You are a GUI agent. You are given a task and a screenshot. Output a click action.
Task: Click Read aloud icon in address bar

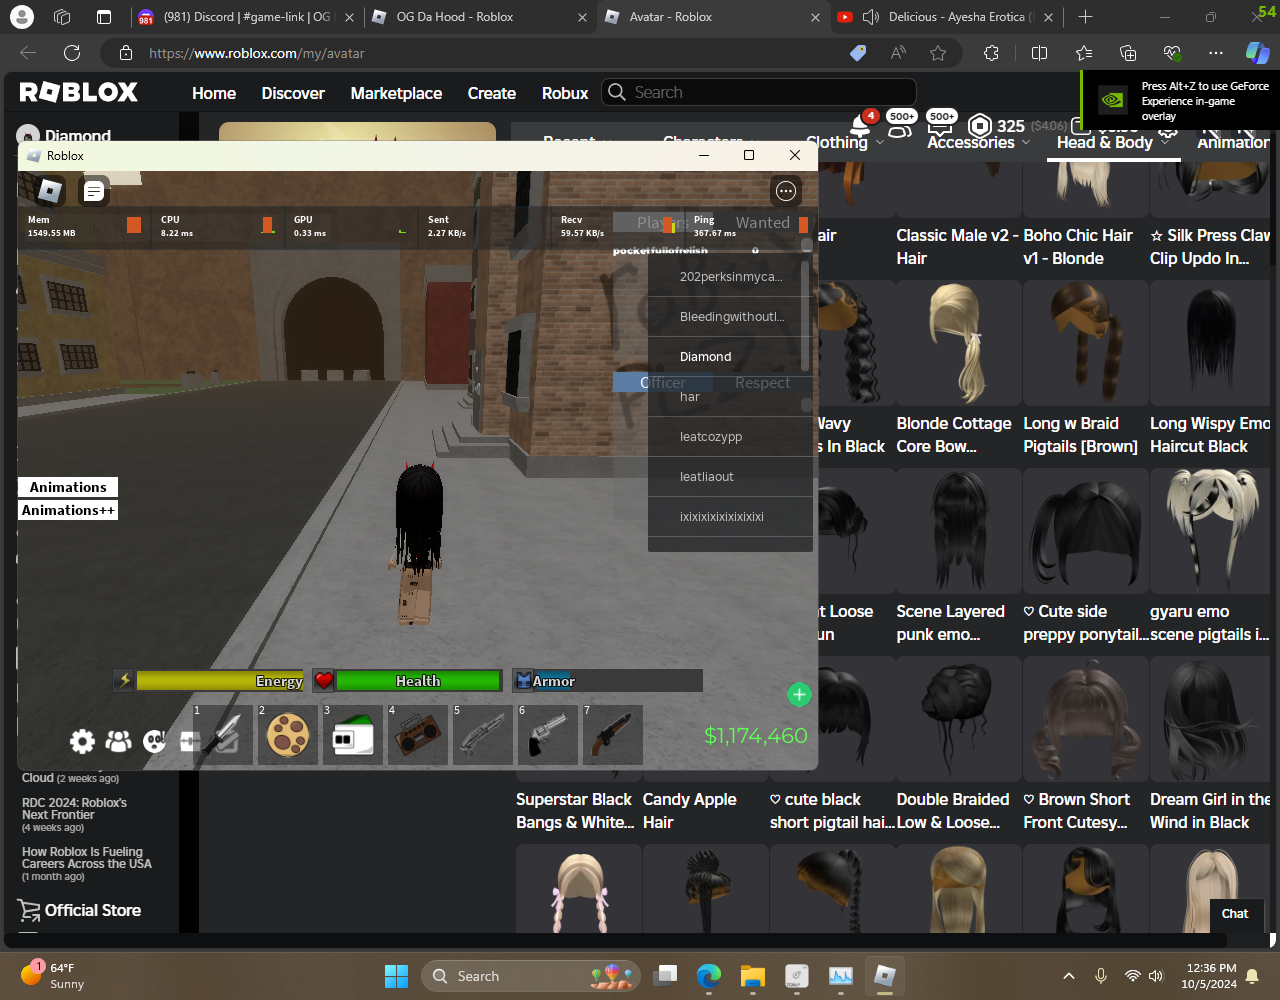click(x=898, y=53)
